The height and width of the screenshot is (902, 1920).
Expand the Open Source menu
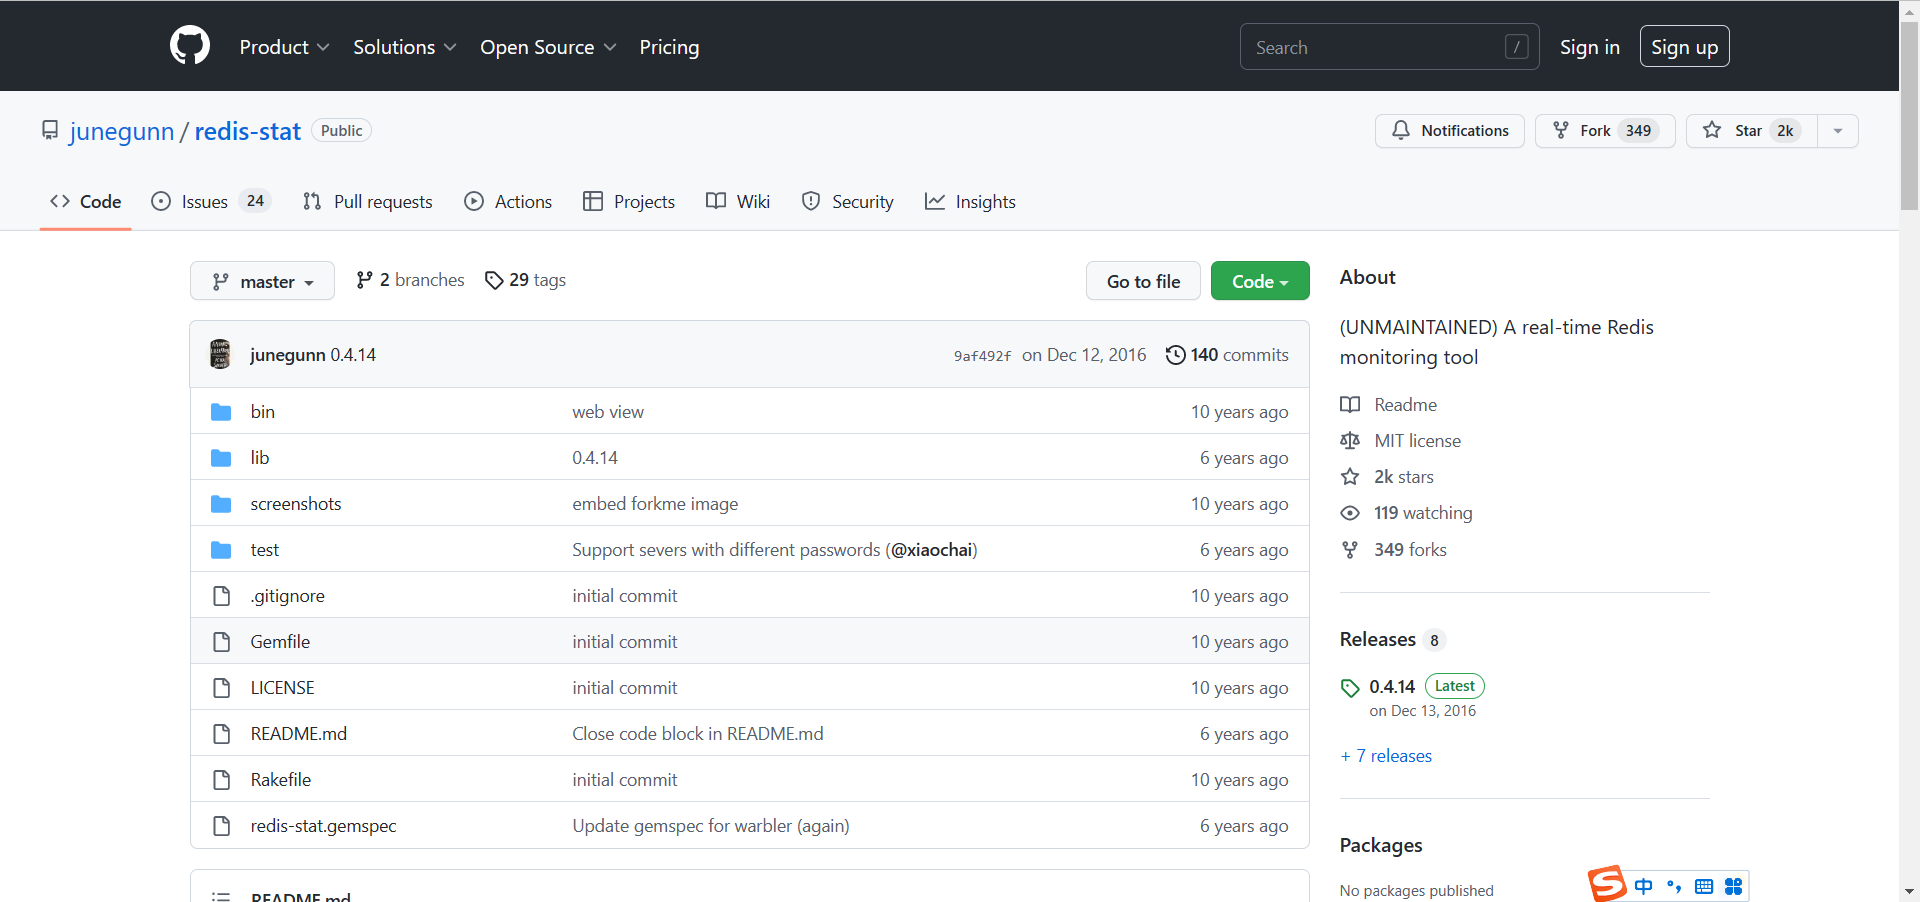(548, 47)
